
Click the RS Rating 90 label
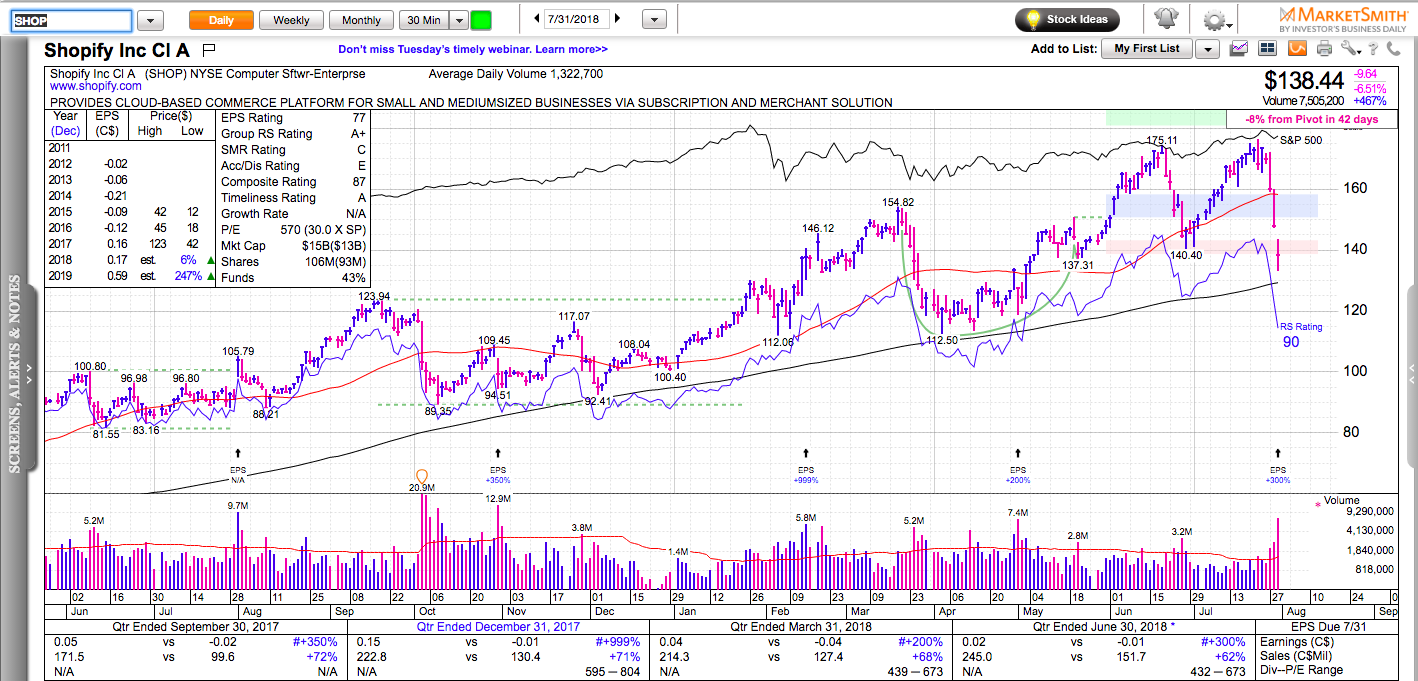1301,334
